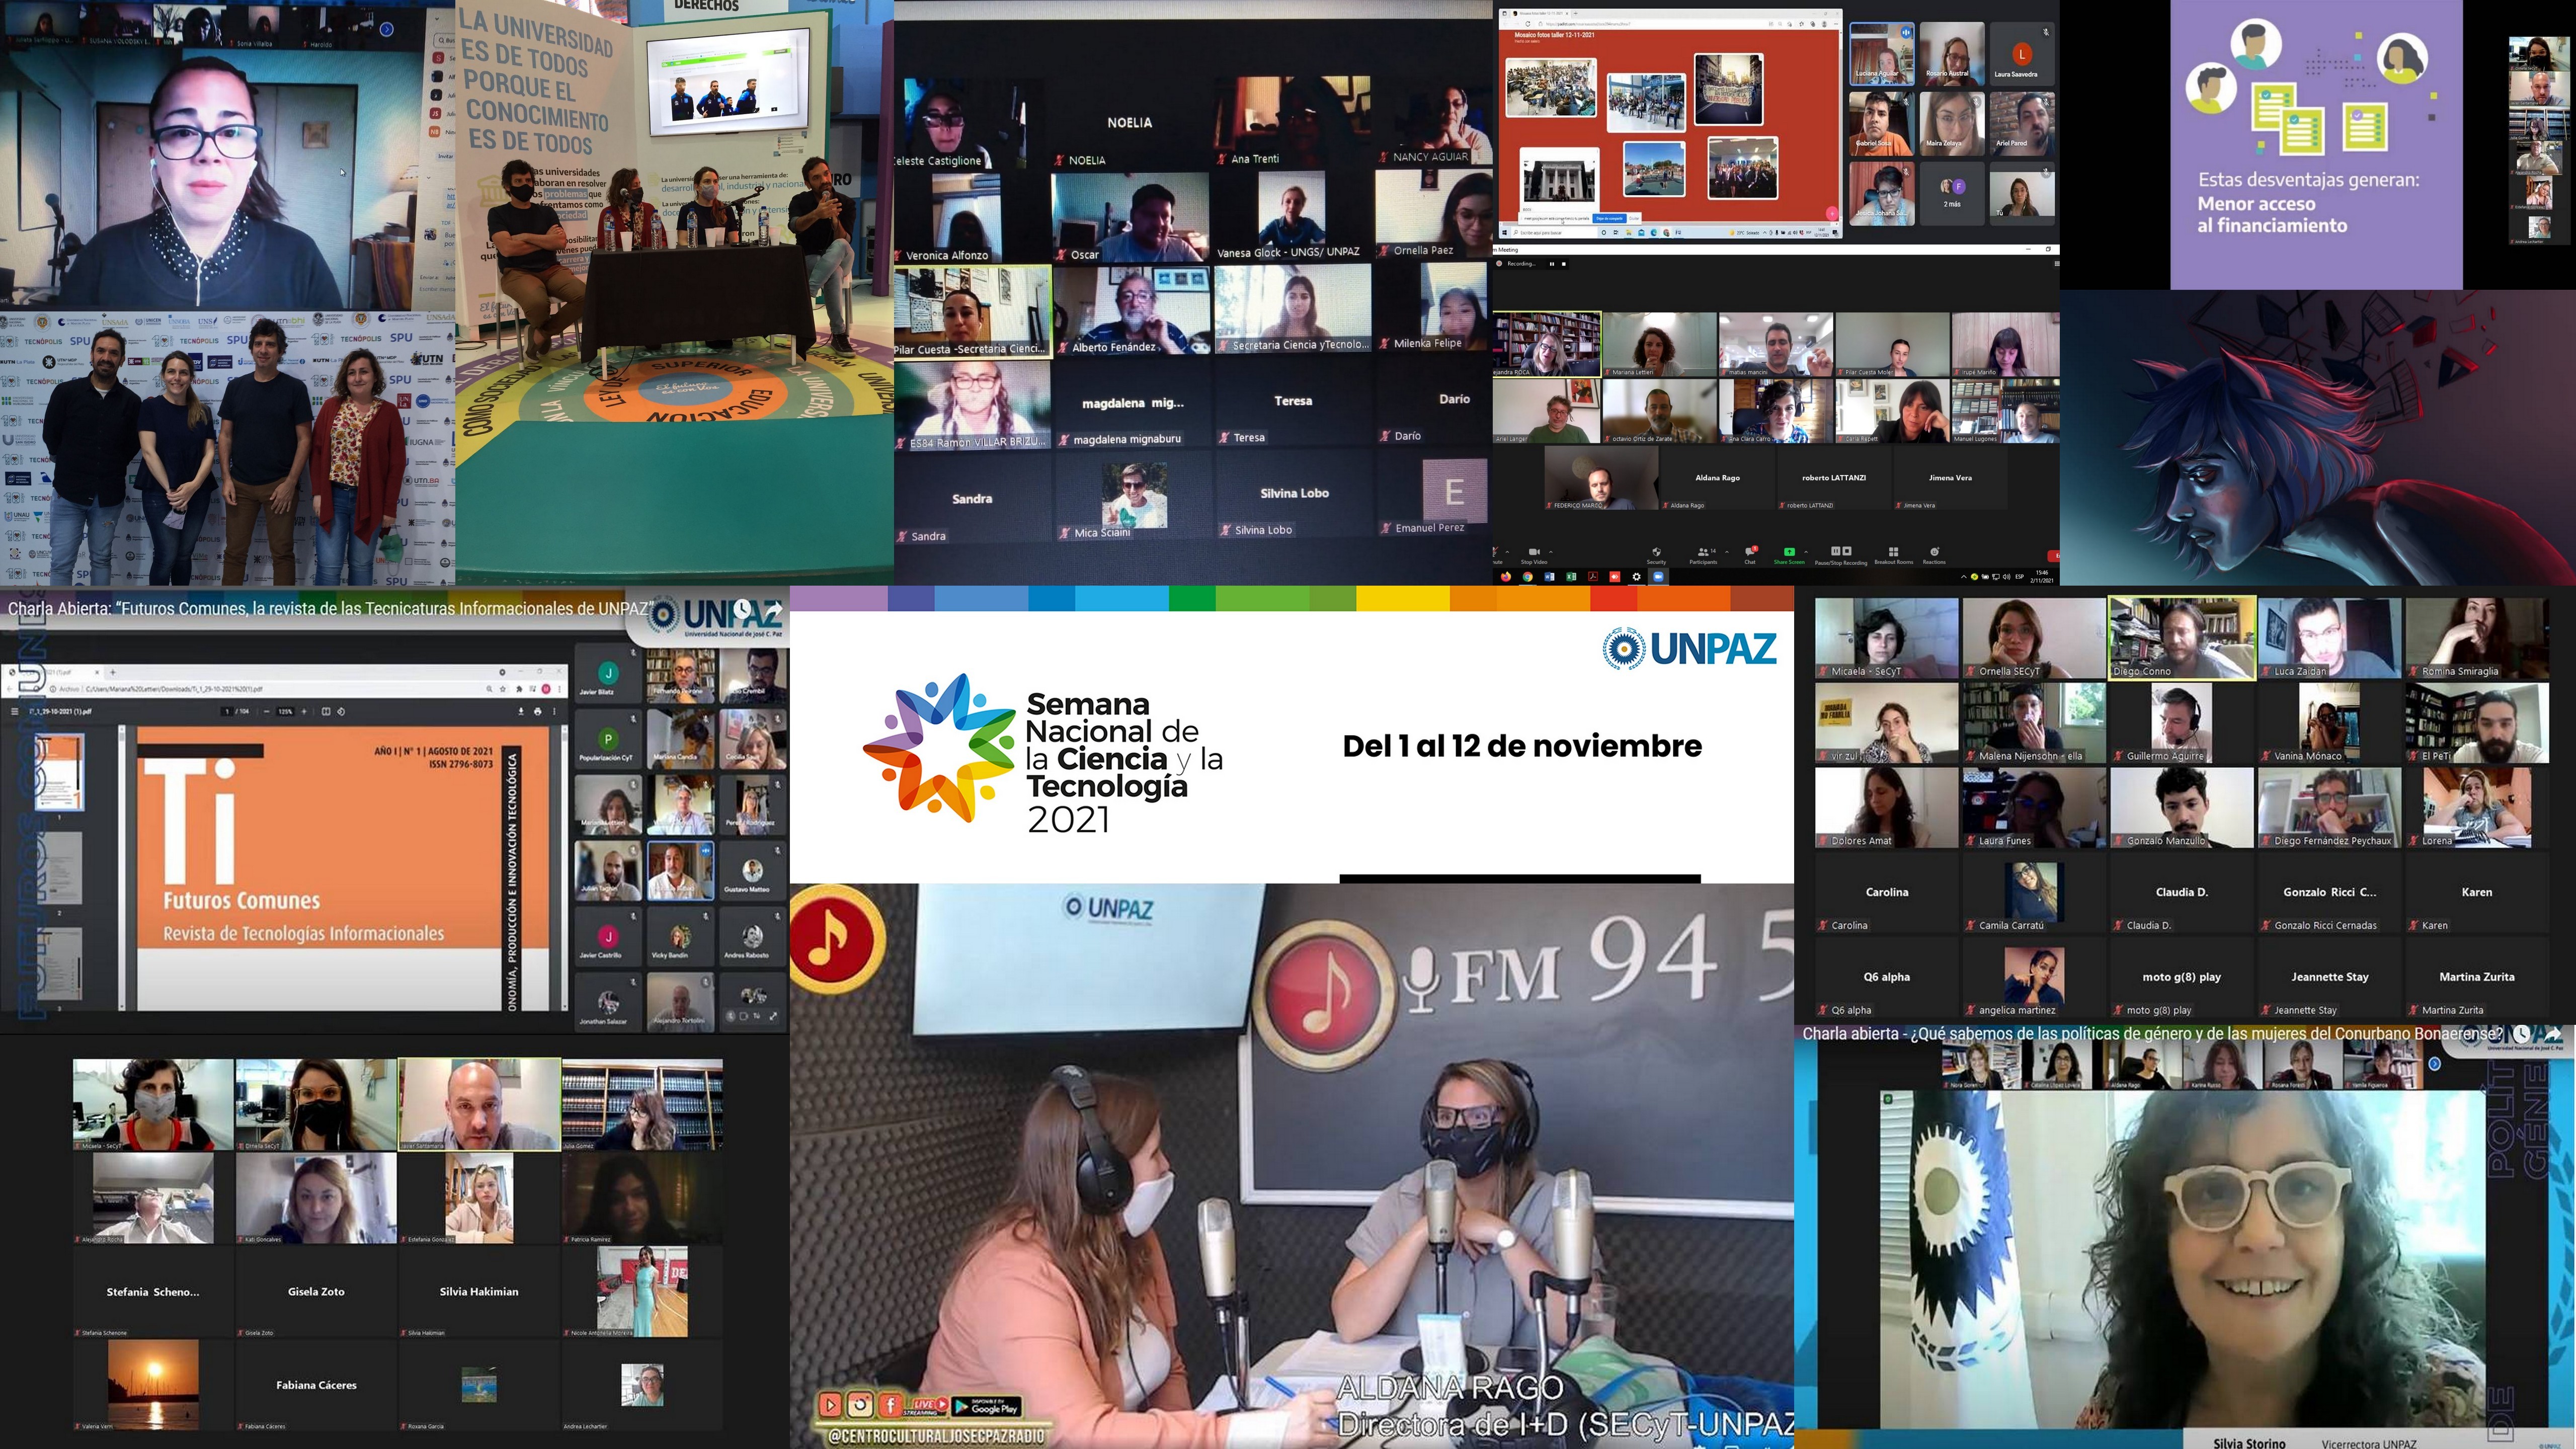The height and width of the screenshot is (1449, 2576).
Task: Click Dejar de compartir button
Action: (1610, 219)
